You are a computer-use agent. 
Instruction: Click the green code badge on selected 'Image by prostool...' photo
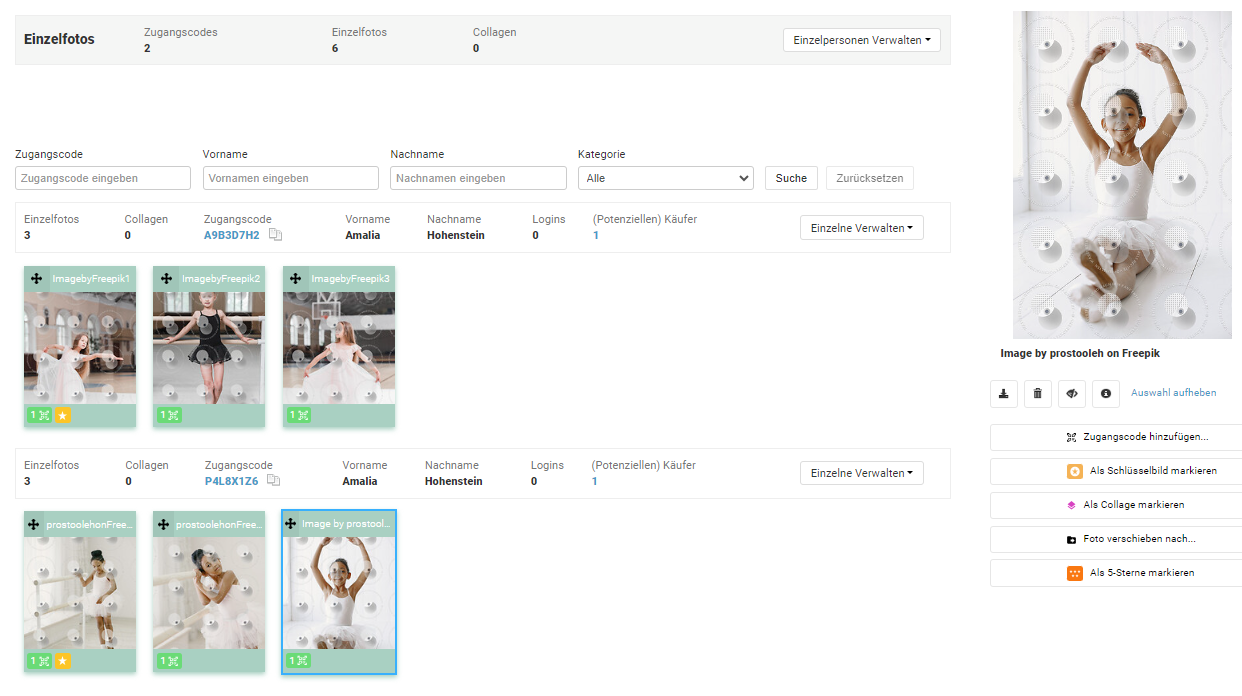point(299,661)
